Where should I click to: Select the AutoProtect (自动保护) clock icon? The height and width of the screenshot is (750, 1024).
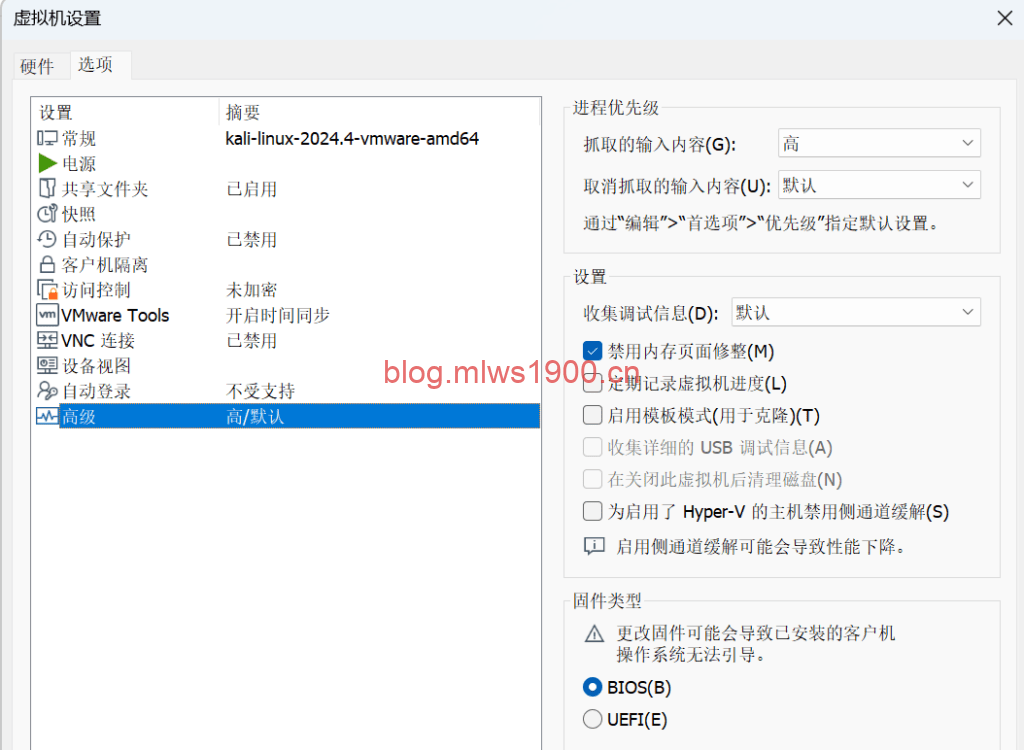click(x=47, y=240)
